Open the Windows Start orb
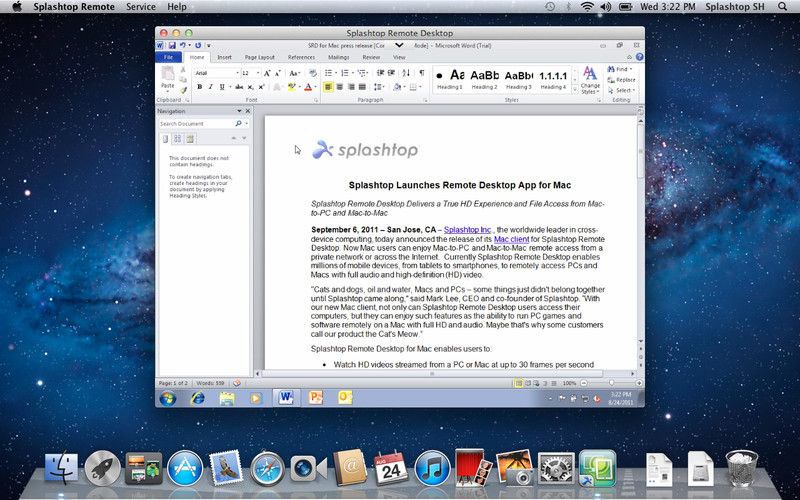The image size is (800, 500). 167,398
